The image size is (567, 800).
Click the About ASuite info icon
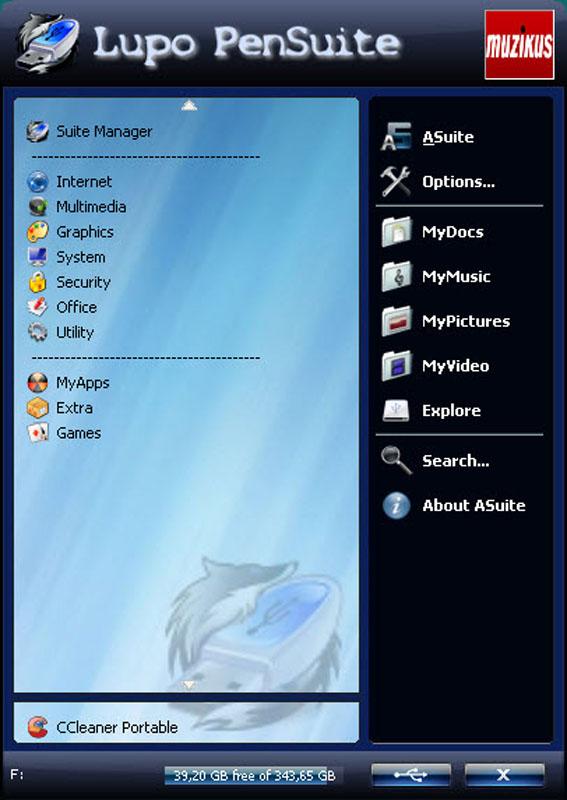pos(396,505)
